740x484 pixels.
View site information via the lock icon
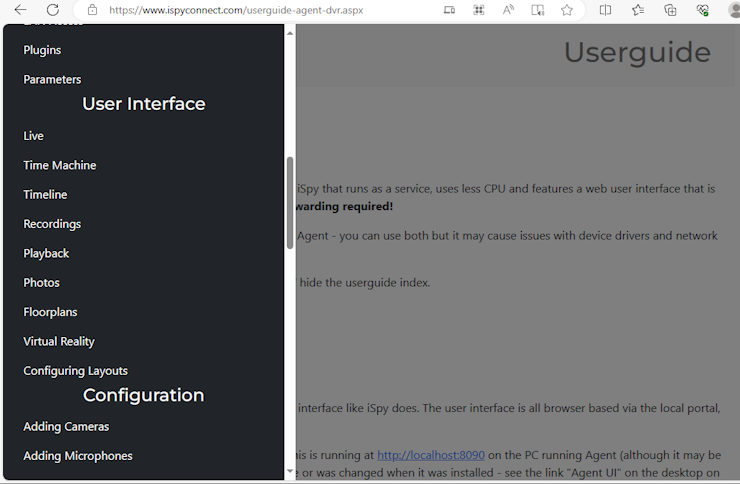pos(92,10)
